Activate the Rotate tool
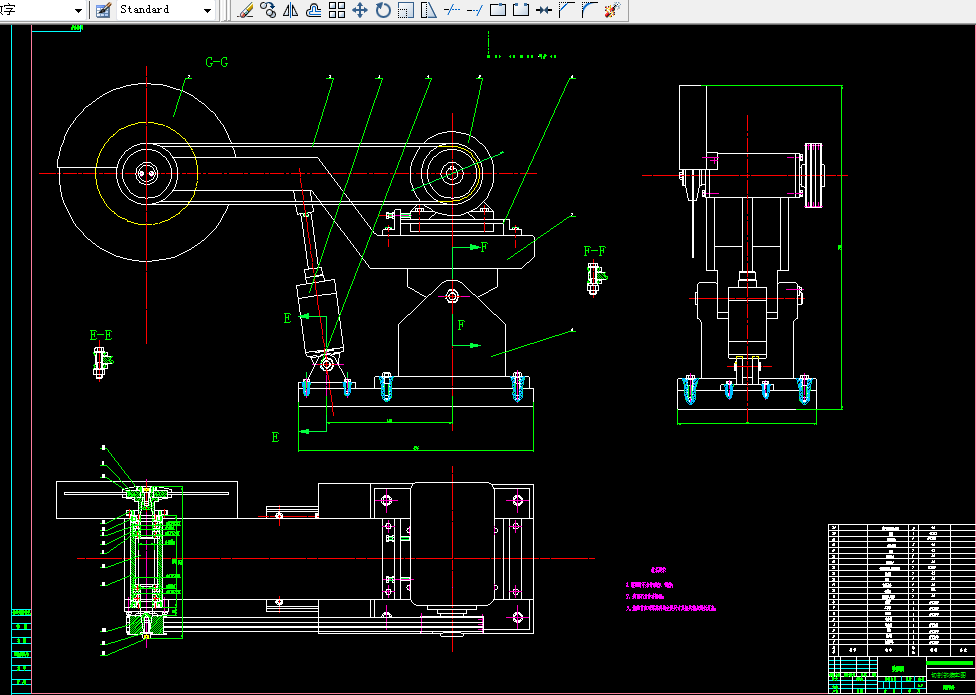Screen dimensions: 976x695 tap(383, 10)
